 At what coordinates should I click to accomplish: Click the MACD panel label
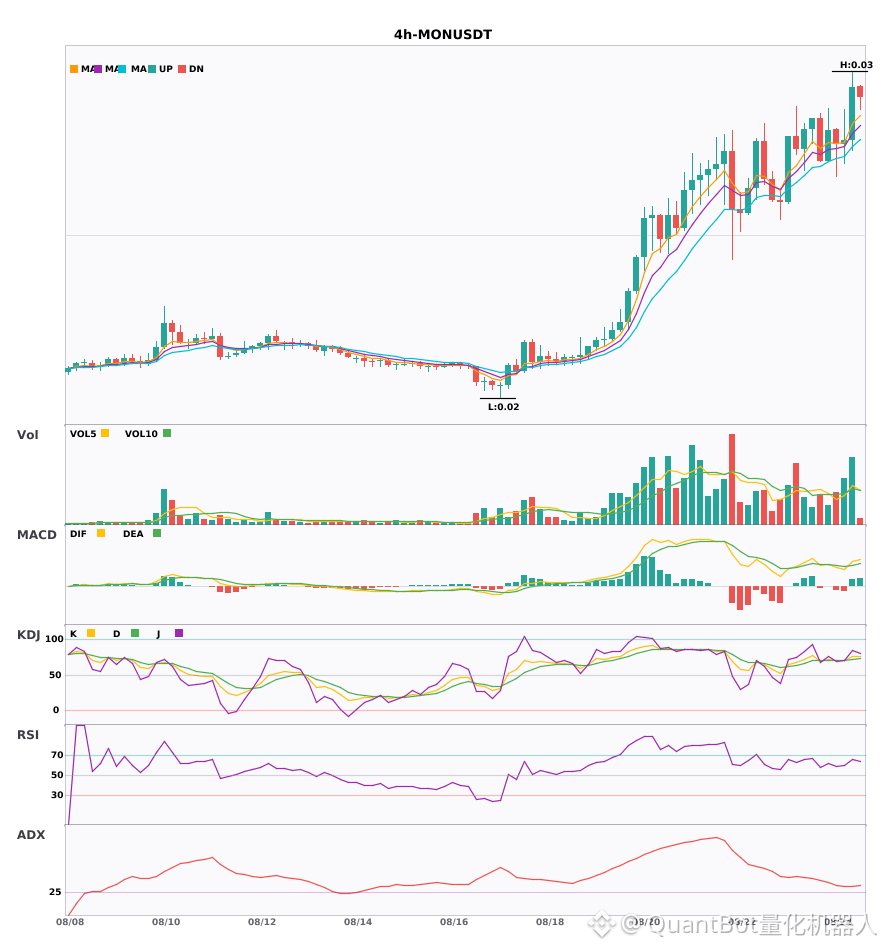tap(36, 535)
